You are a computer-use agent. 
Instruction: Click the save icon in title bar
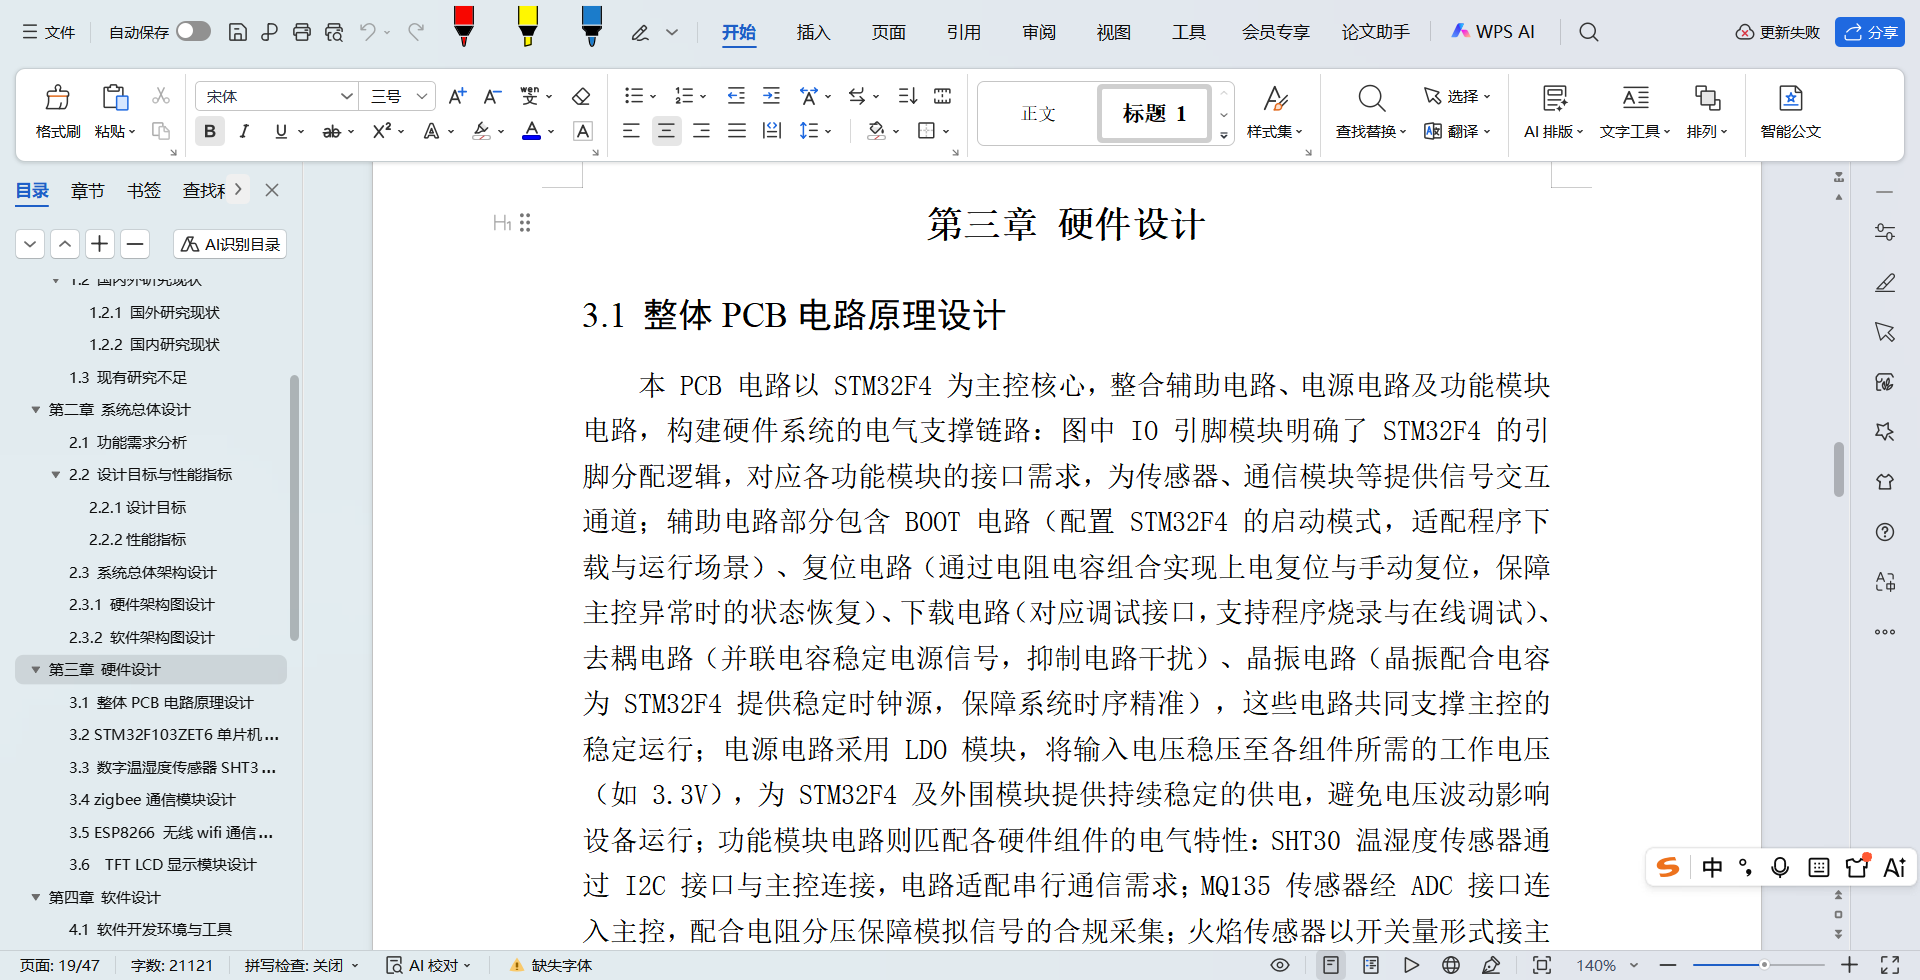pos(238,32)
